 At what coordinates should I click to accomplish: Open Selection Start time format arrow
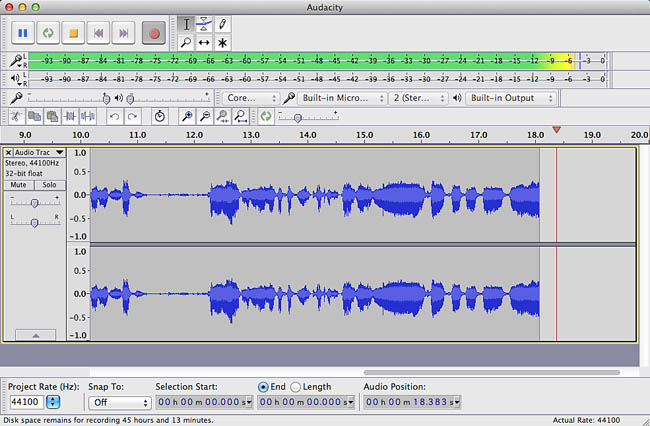249,402
